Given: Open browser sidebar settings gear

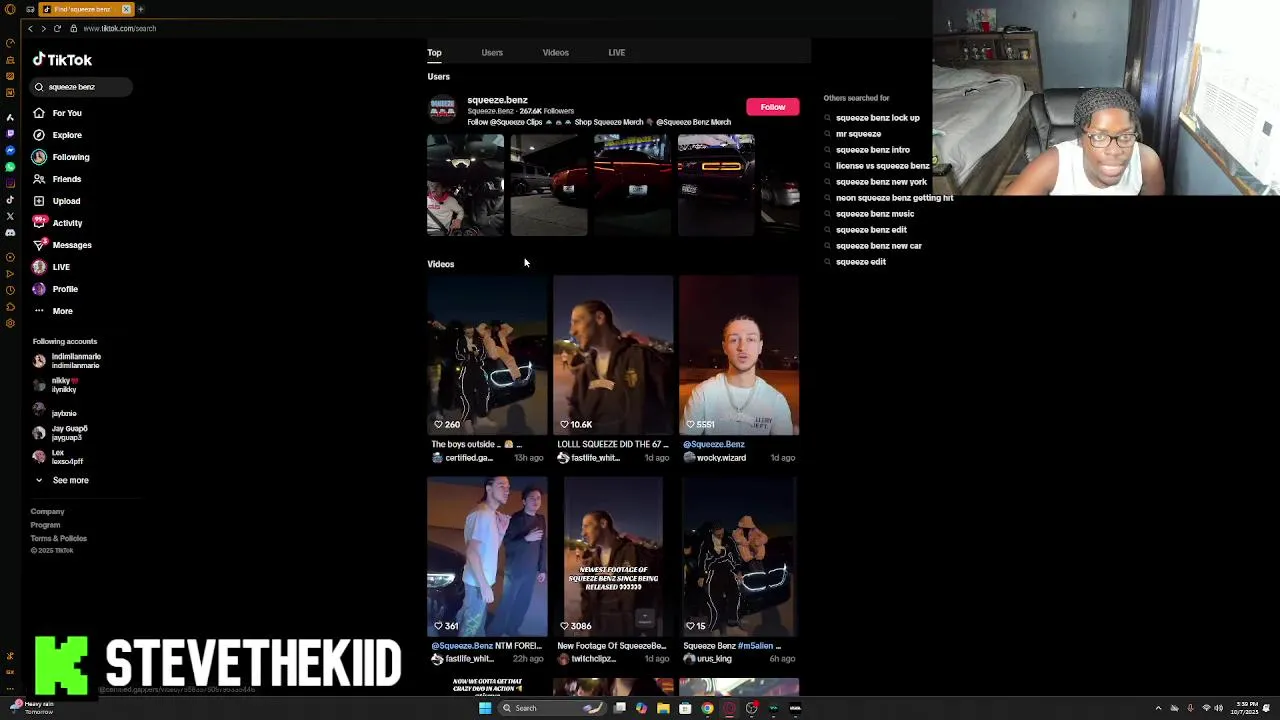Looking at the screenshot, I should 10,323.
